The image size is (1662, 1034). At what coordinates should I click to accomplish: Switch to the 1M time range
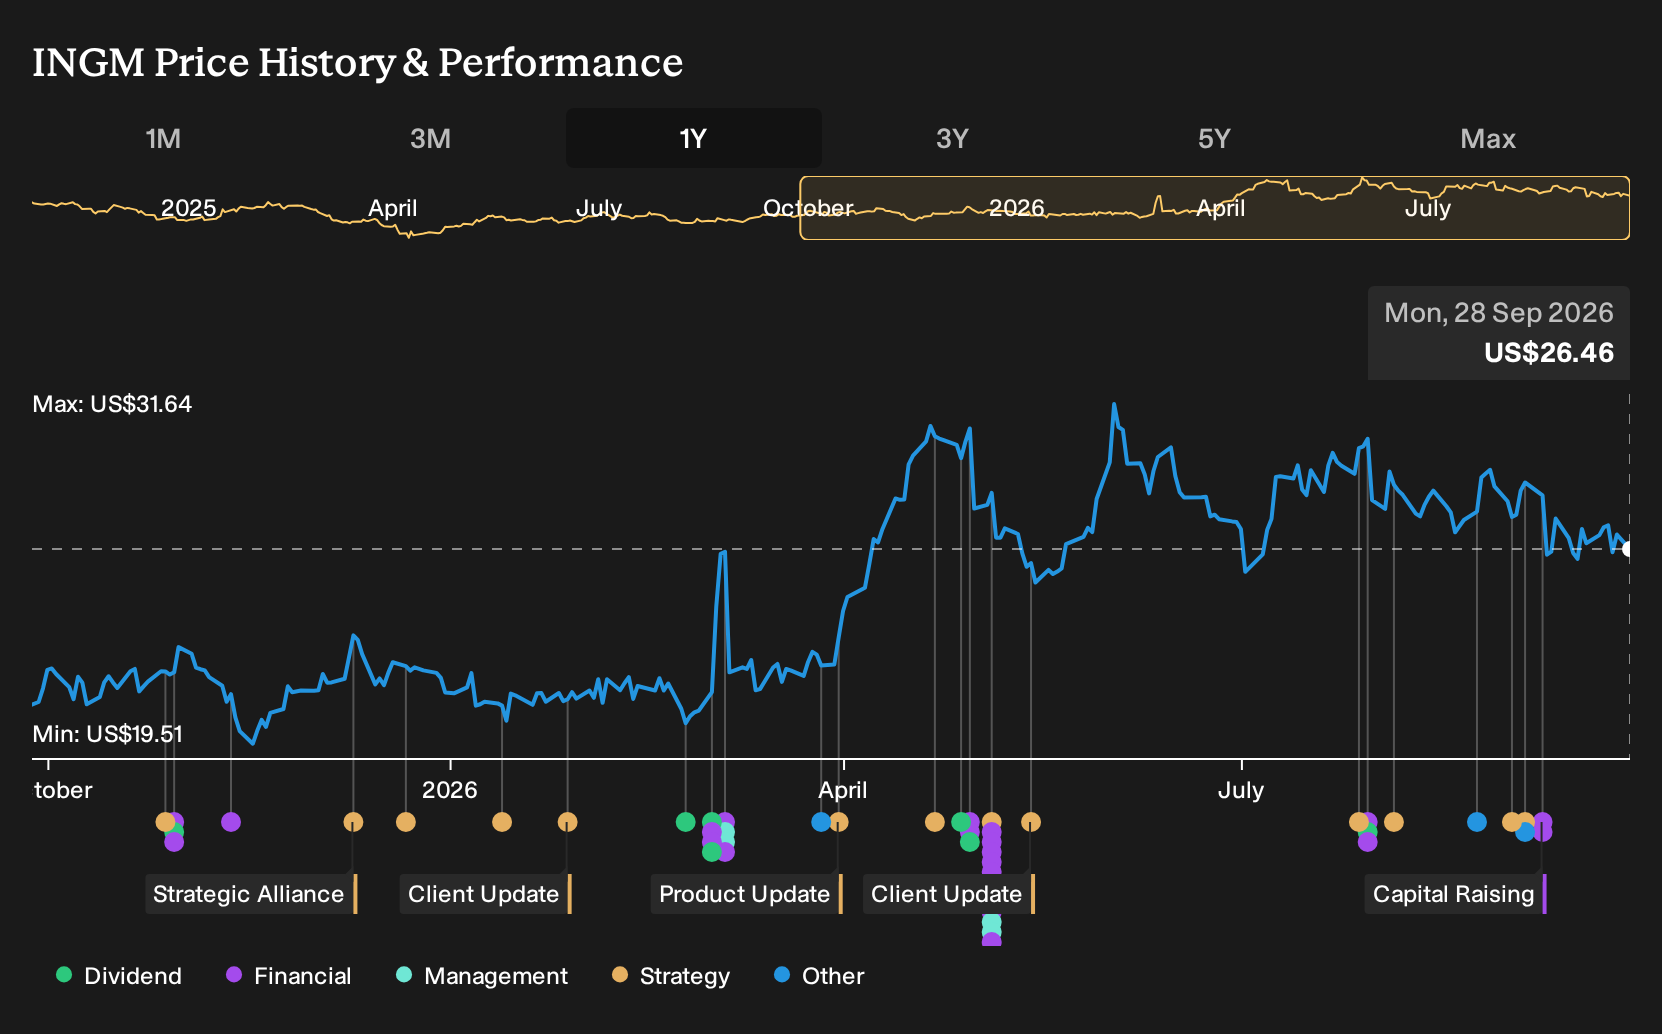click(163, 139)
